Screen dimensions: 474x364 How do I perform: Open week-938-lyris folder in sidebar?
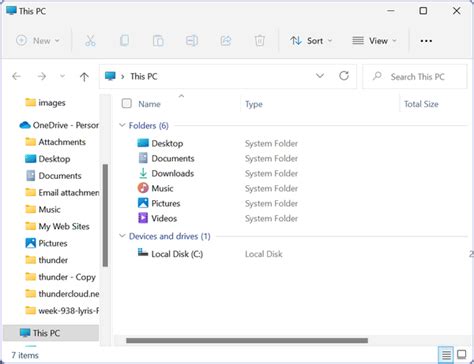(69, 311)
